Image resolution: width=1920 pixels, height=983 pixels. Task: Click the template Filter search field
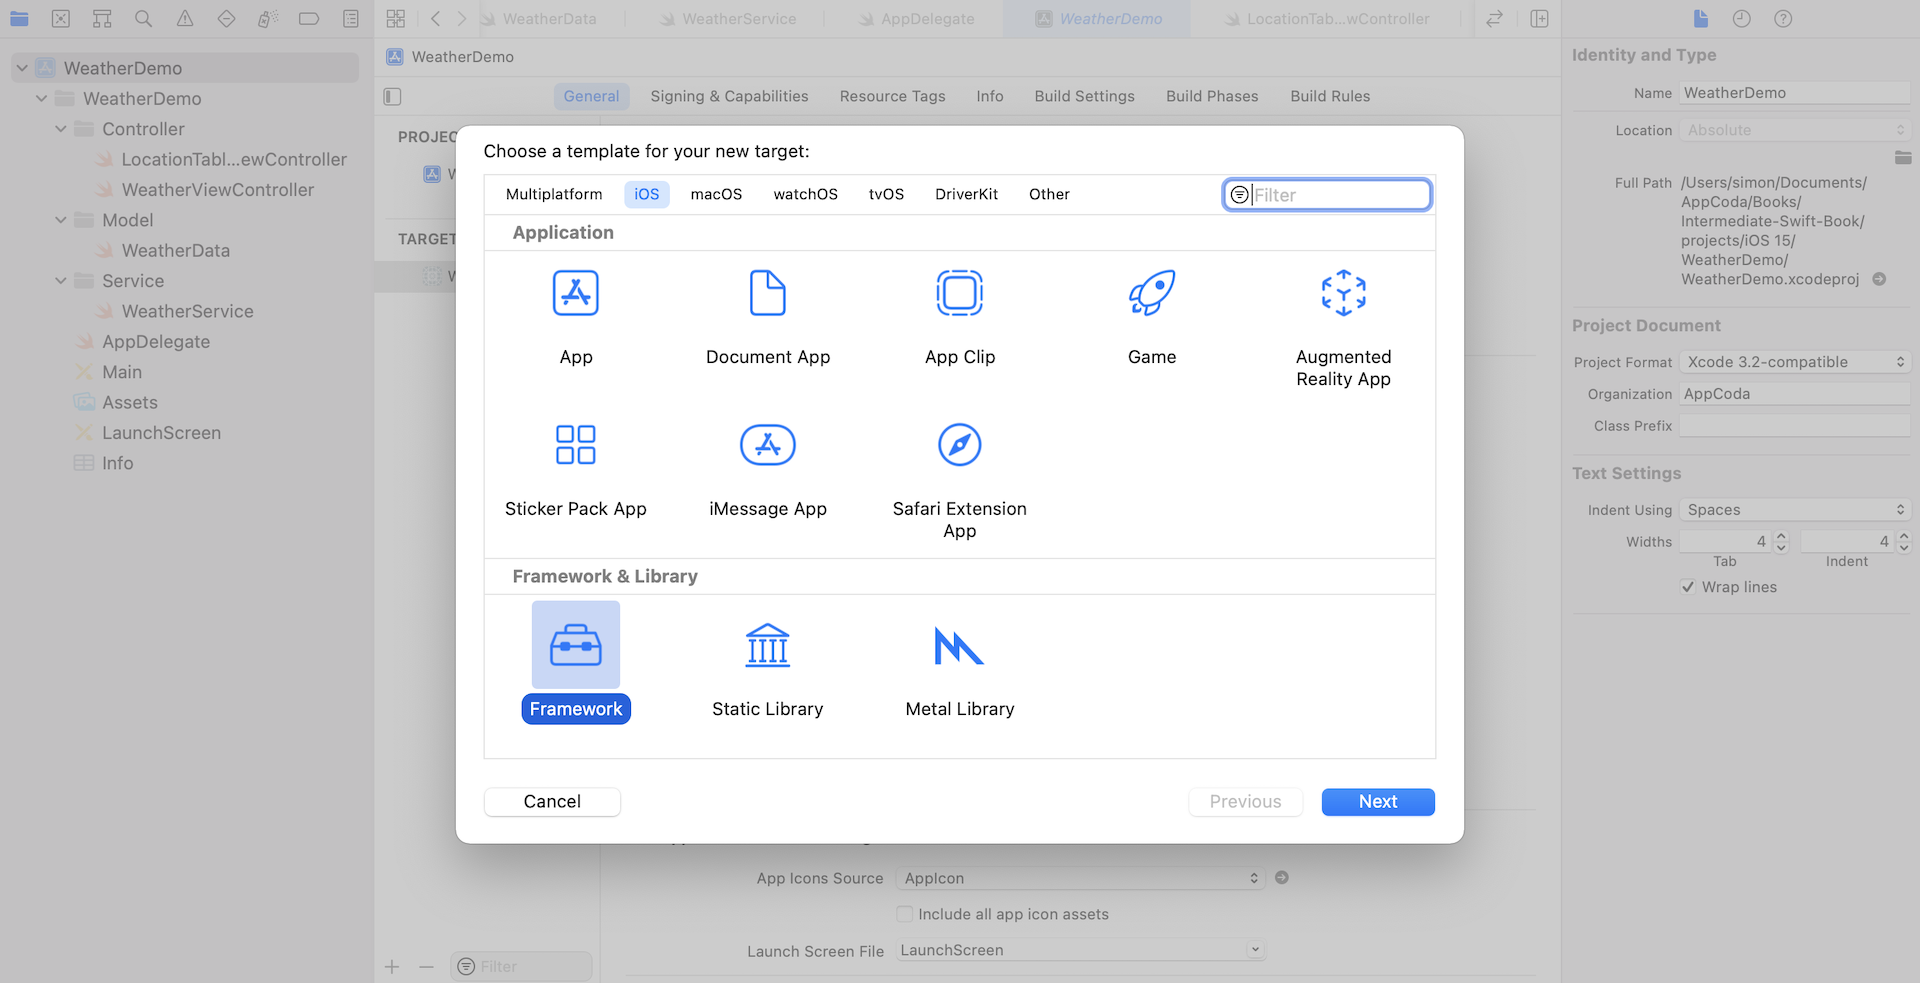(1337, 195)
